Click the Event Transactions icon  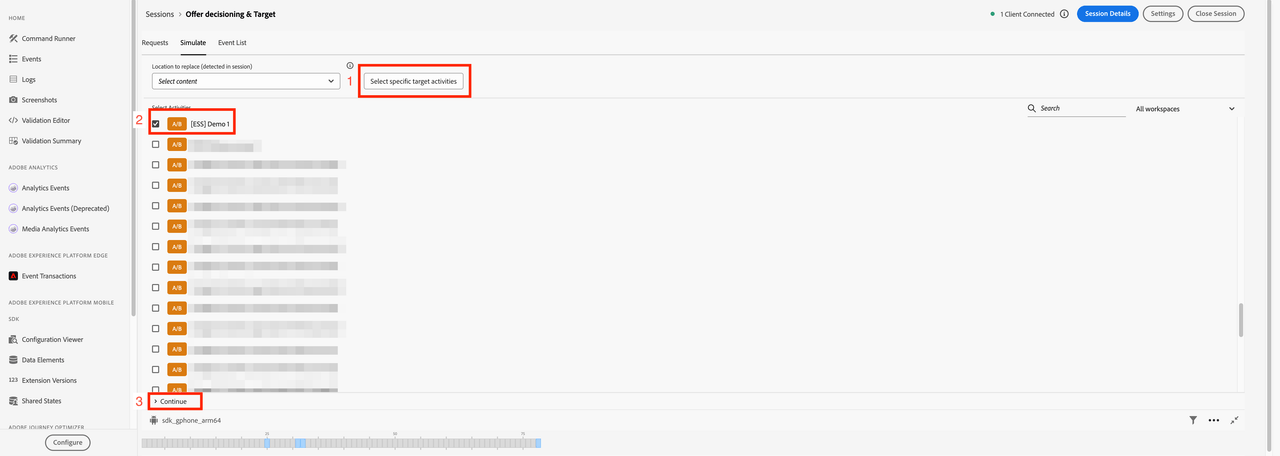(x=14, y=276)
